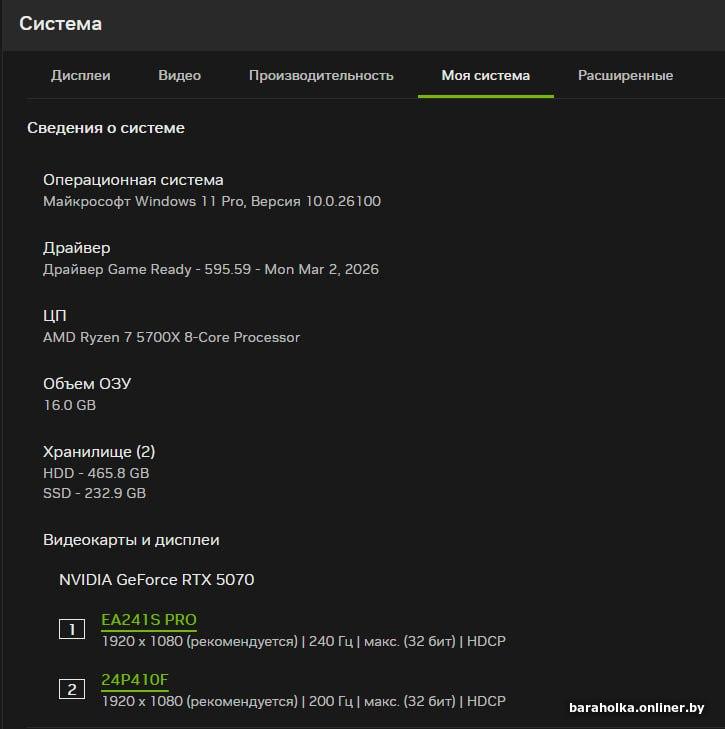
Task: Select the Производительность tab
Action: [321, 75]
